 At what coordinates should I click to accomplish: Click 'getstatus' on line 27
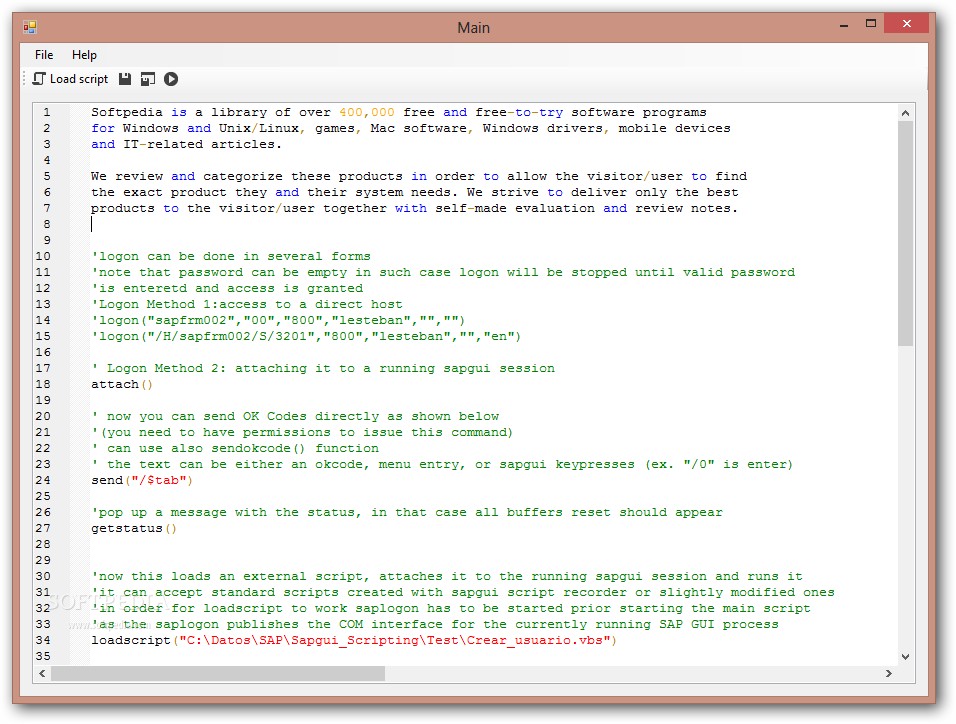[127, 528]
